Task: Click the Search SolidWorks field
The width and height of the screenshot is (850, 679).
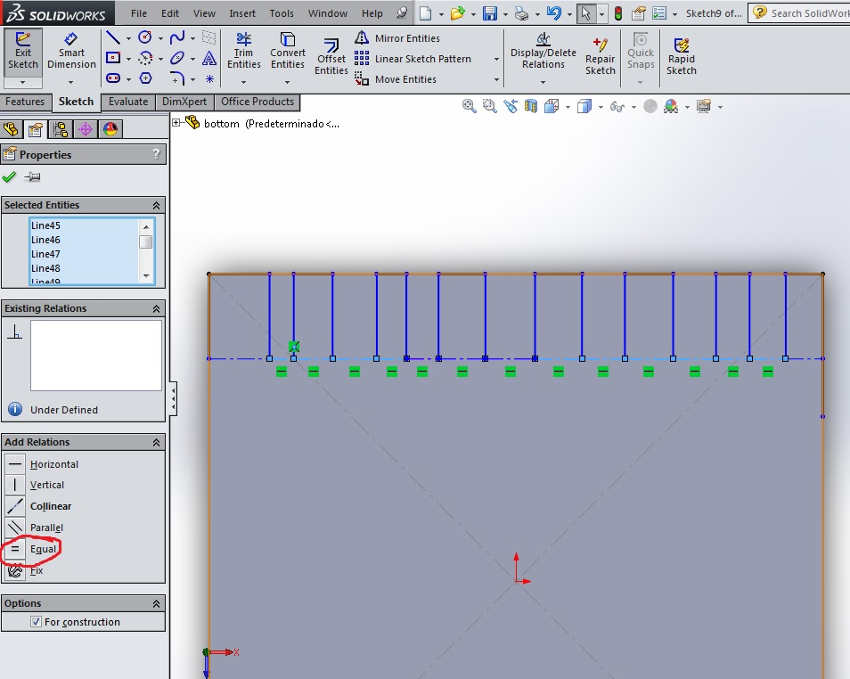Action: pos(809,13)
